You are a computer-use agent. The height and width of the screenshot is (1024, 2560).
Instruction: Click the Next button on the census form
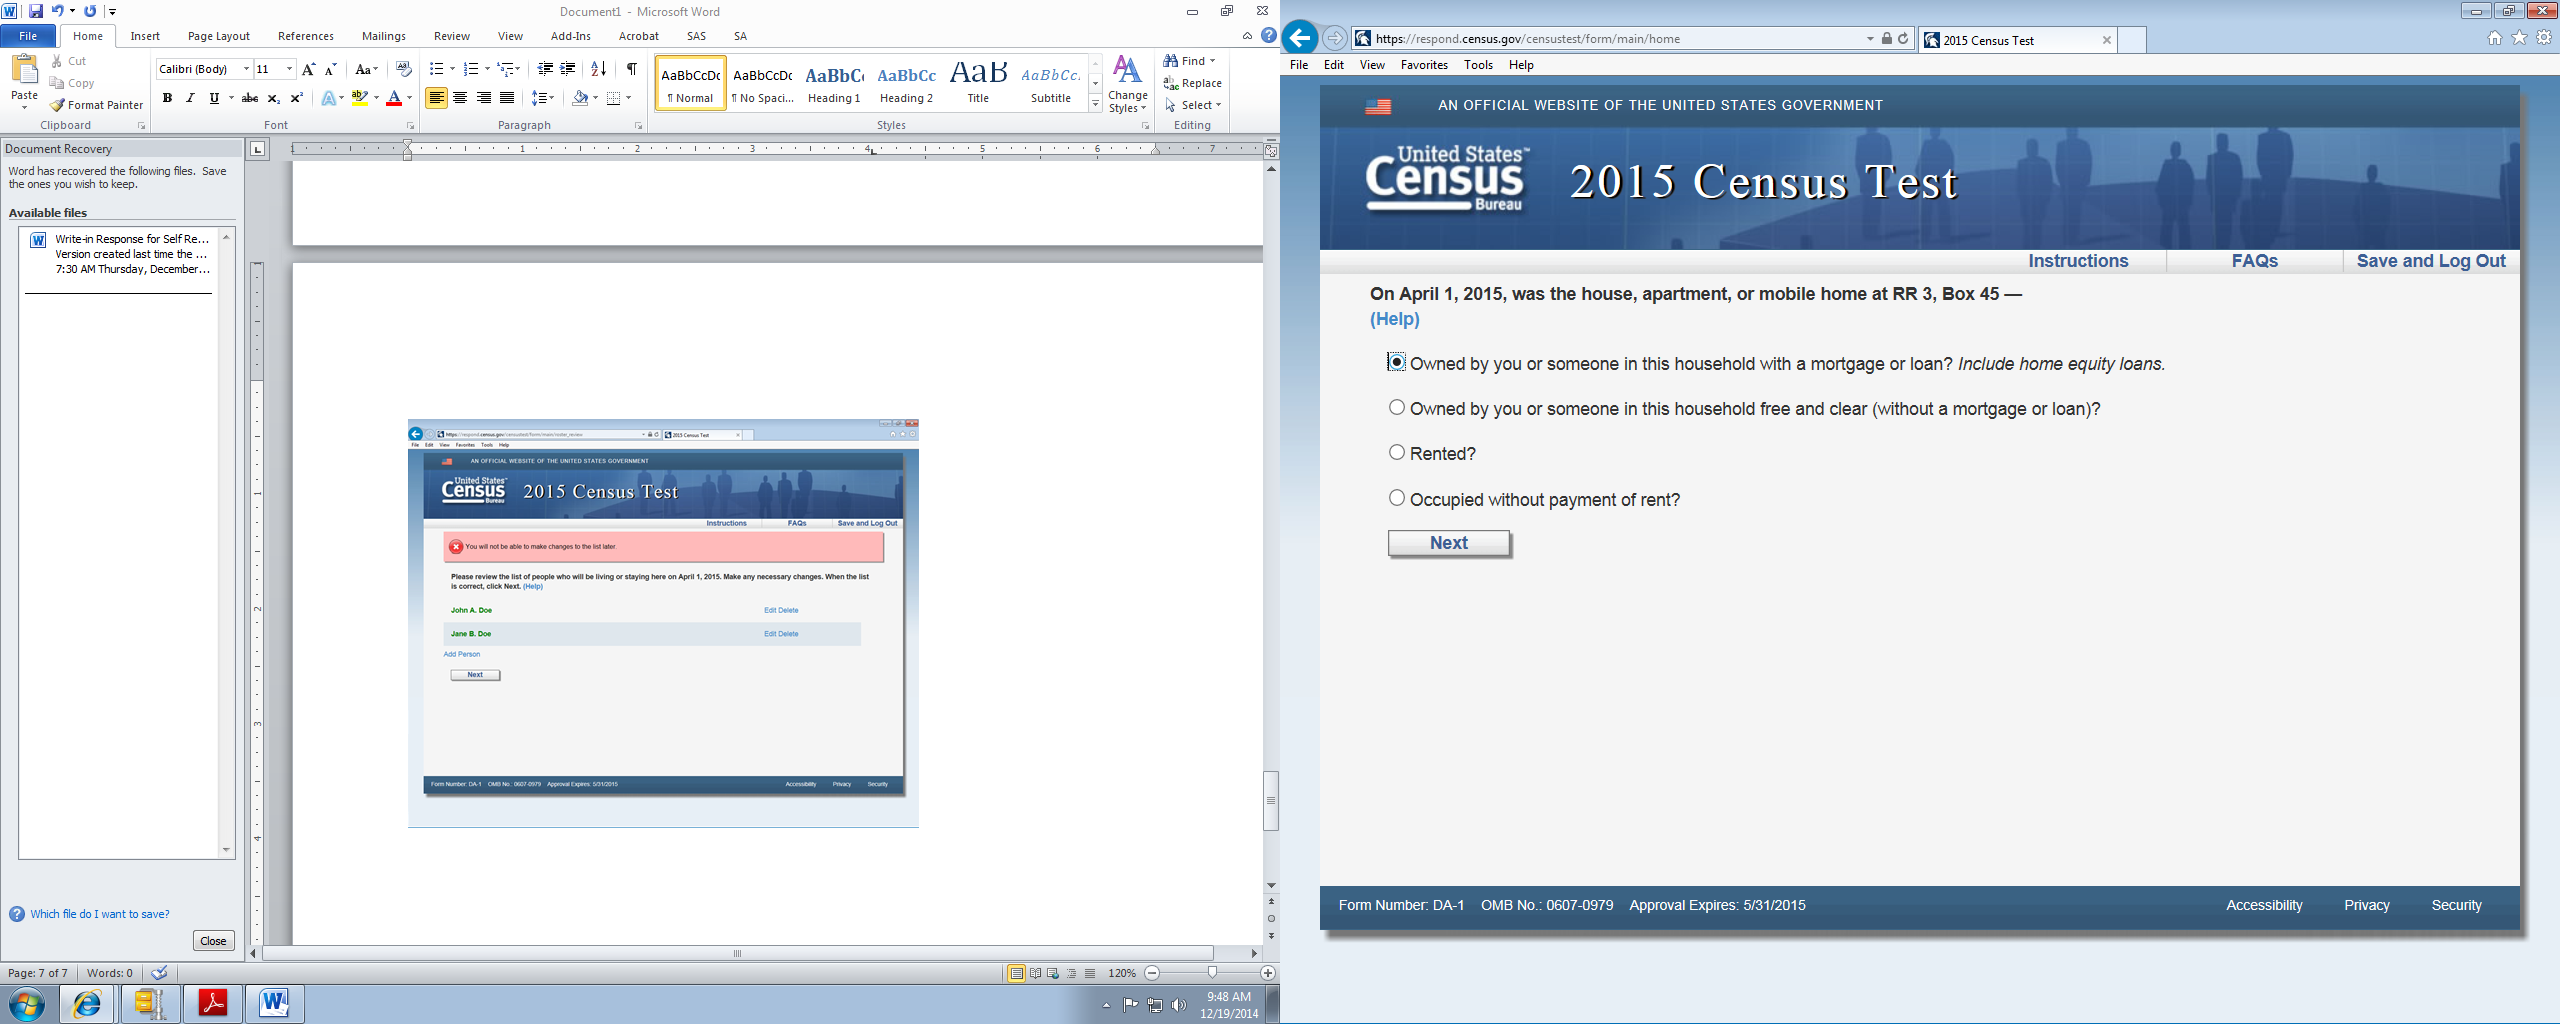pos(1449,543)
